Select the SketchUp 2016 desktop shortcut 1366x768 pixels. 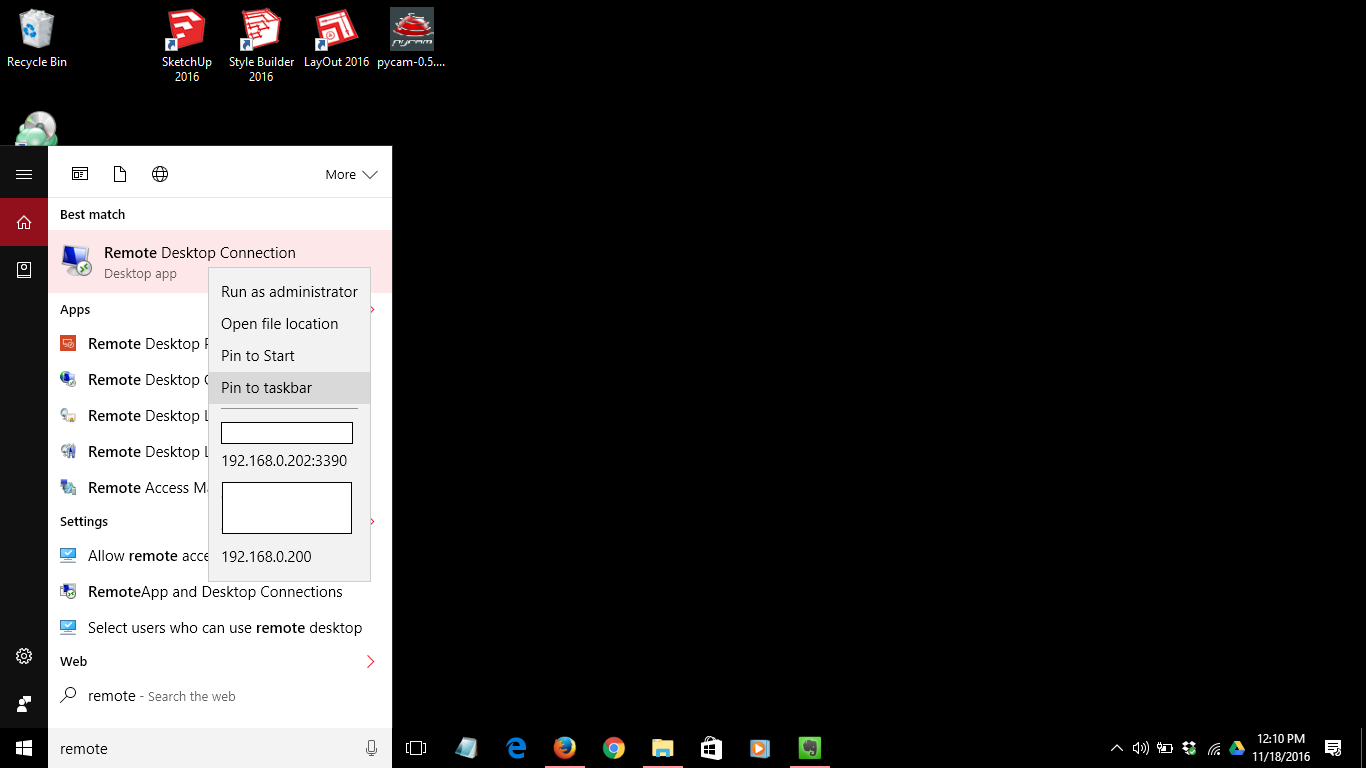point(186,46)
